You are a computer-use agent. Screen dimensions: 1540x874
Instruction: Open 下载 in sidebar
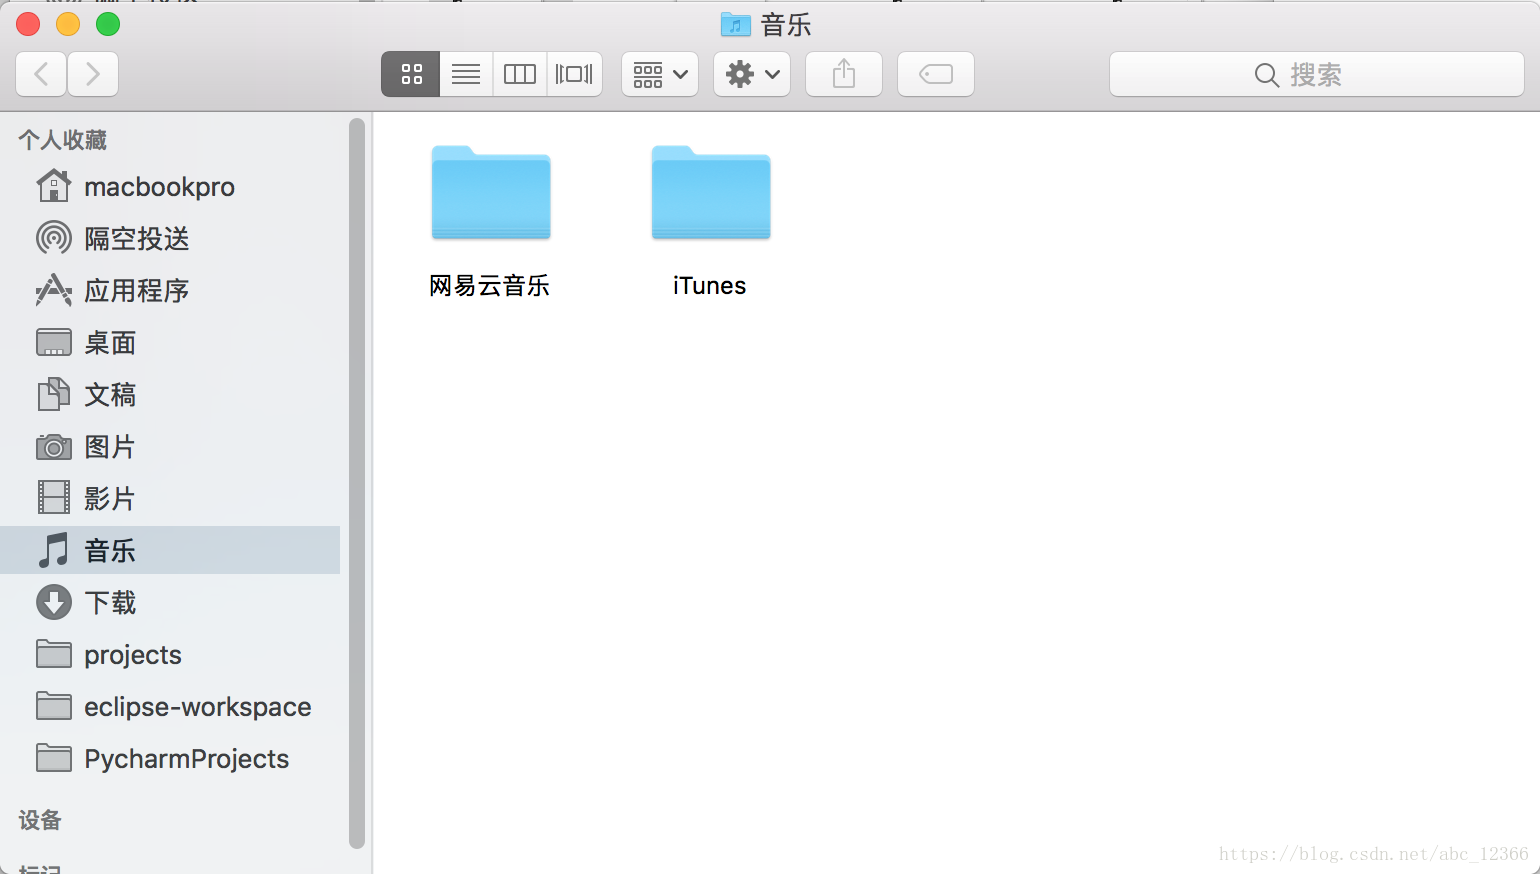170,603
